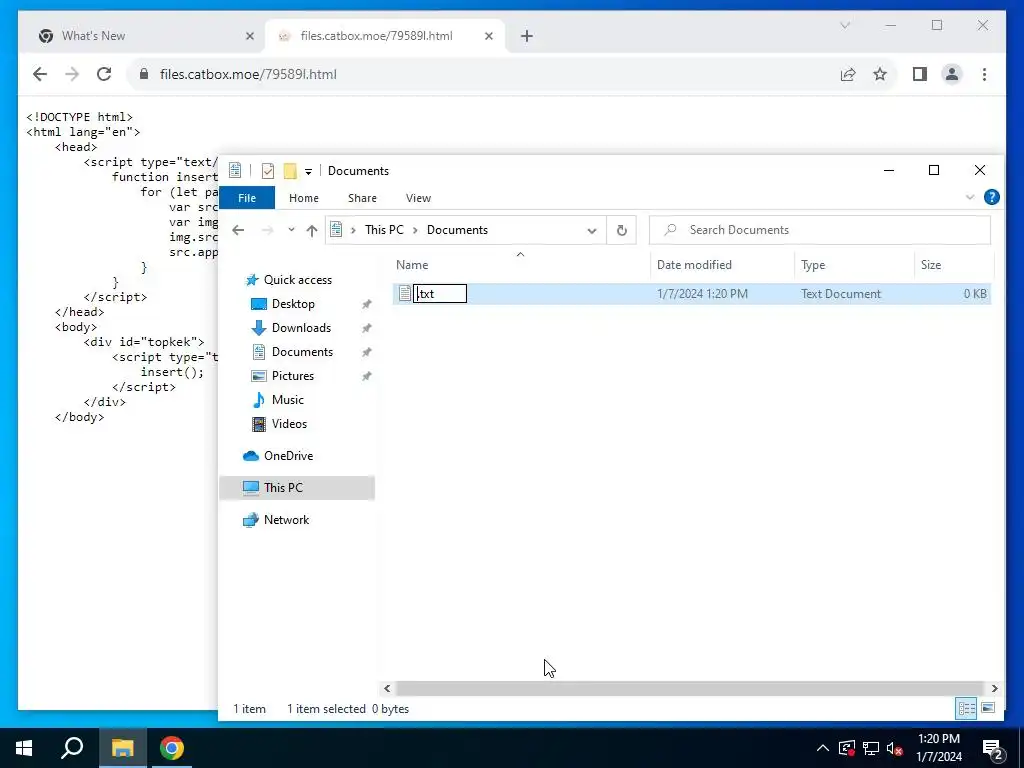Image resolution: width=1024 pixels, height=768 pixels.
Task: Open notification center icon
Action: (993, 749)
